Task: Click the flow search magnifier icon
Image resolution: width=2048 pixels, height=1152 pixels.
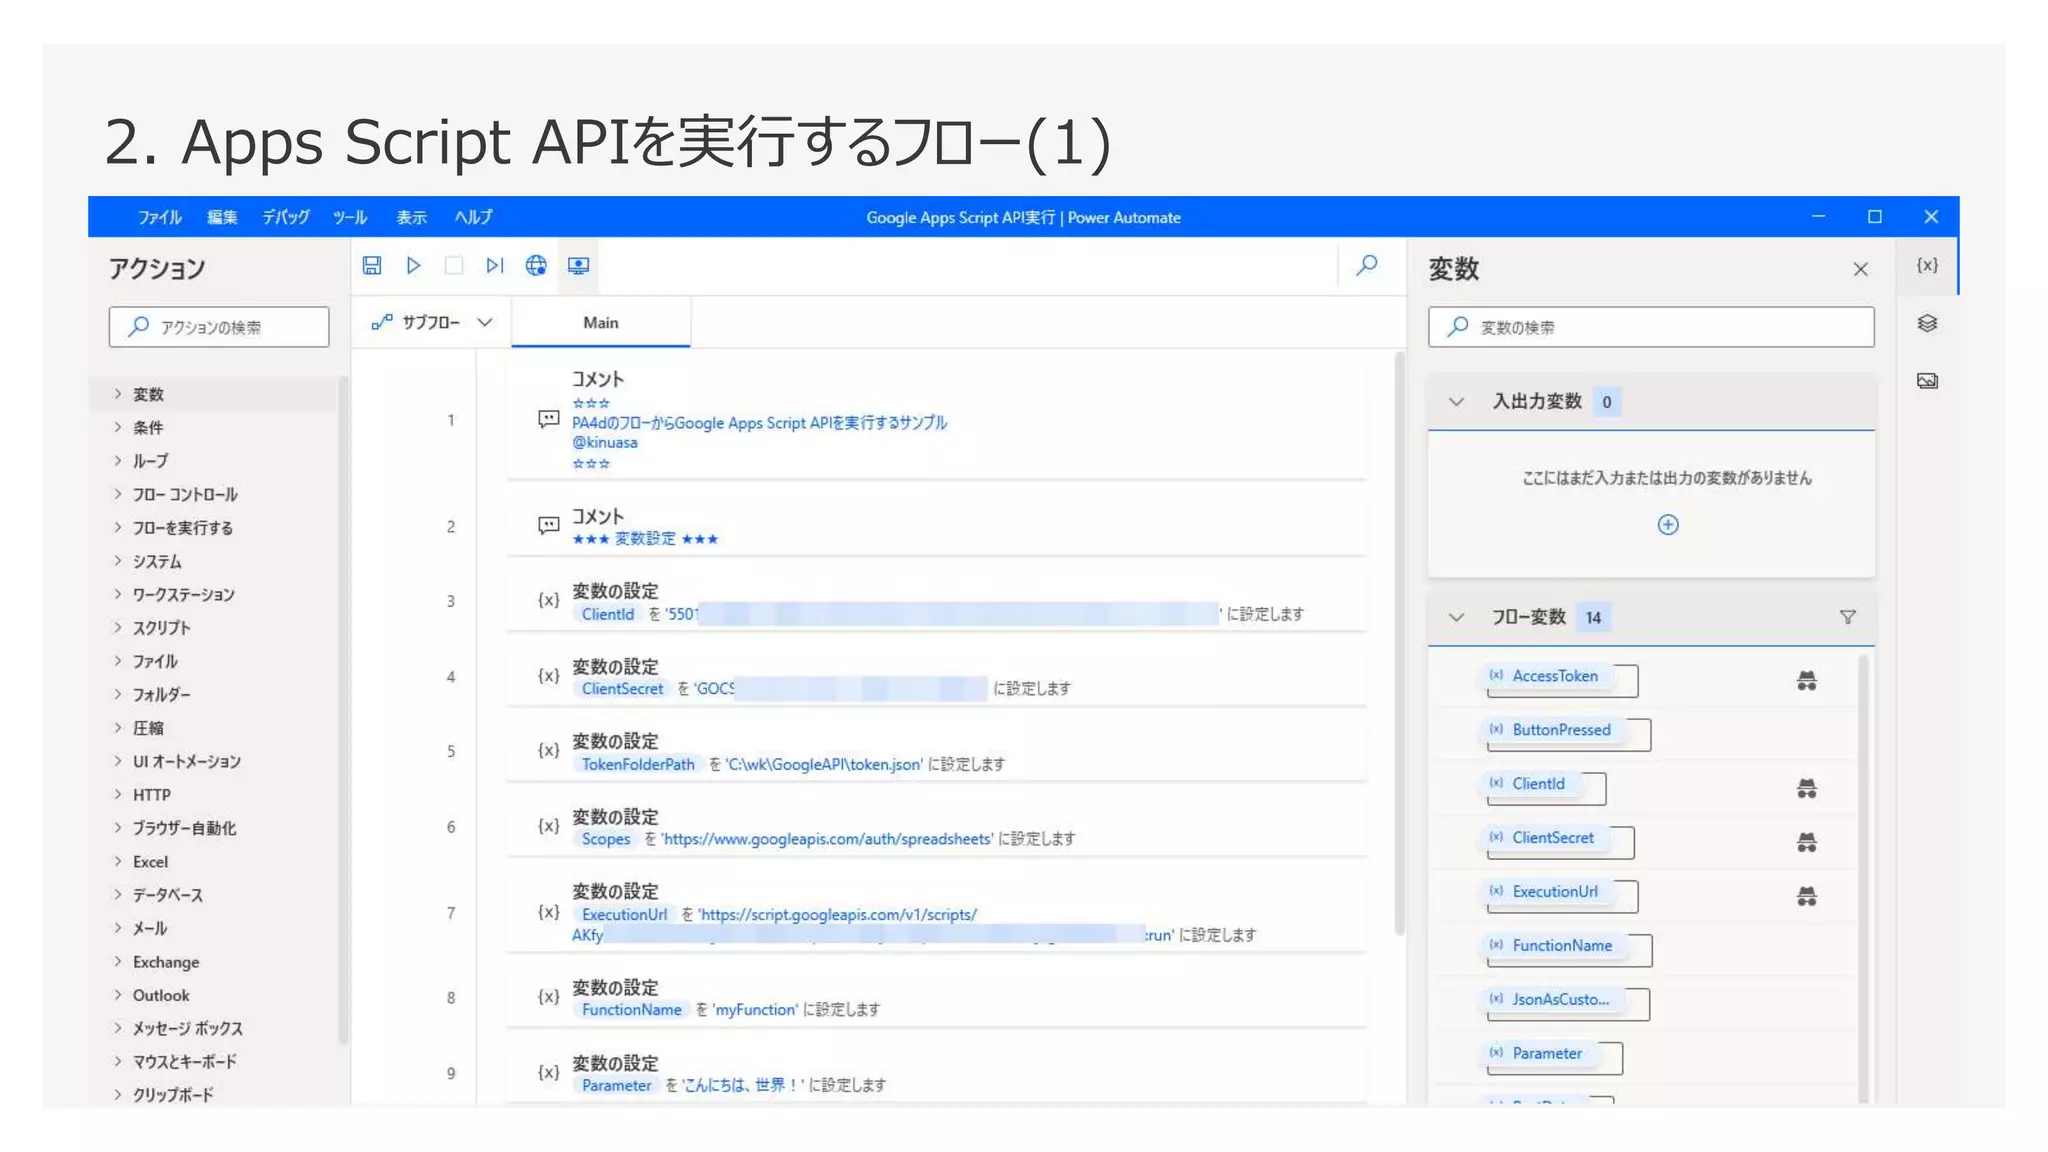Action: 1366,265
